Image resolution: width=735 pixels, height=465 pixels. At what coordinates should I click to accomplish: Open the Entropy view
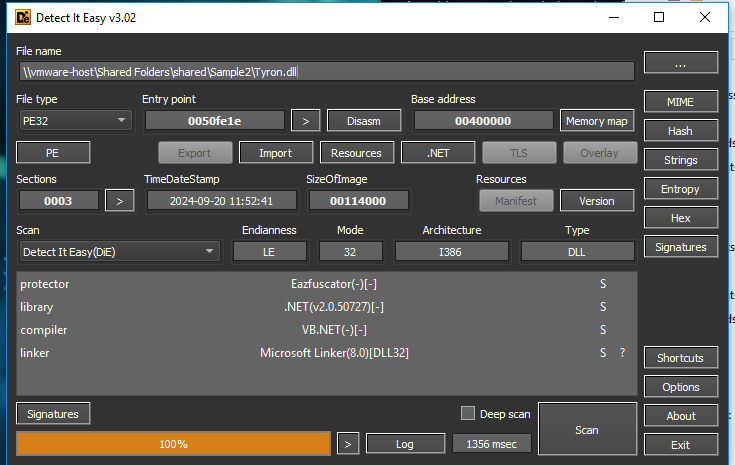[681, 189]
